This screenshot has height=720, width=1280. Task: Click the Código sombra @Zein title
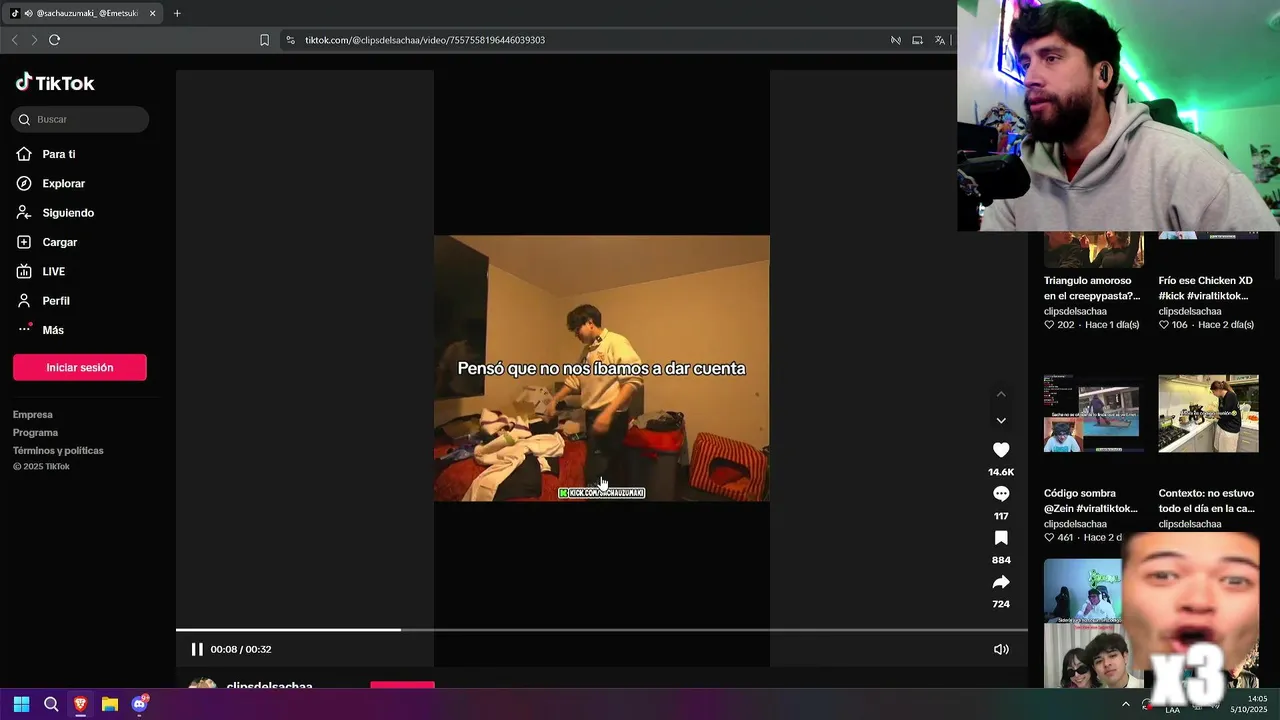coord(1091,501)
